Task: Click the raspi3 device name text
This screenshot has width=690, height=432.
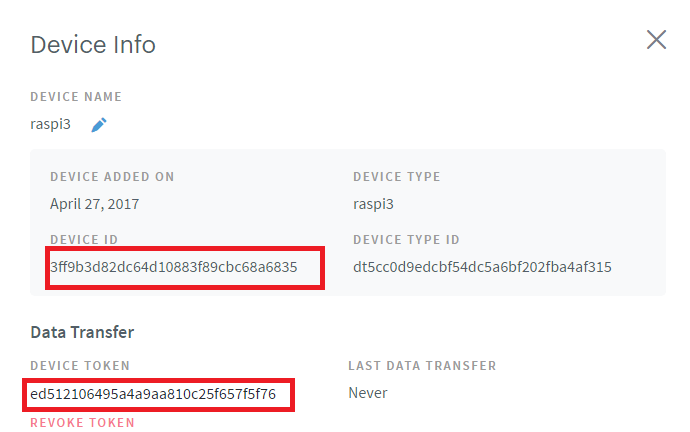Action: (50, 125)
